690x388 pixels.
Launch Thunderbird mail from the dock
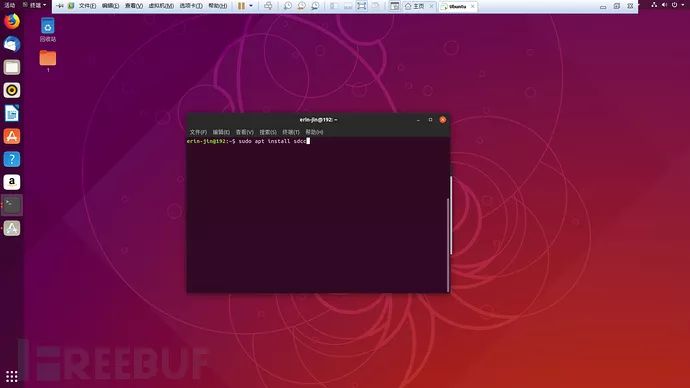12,44
